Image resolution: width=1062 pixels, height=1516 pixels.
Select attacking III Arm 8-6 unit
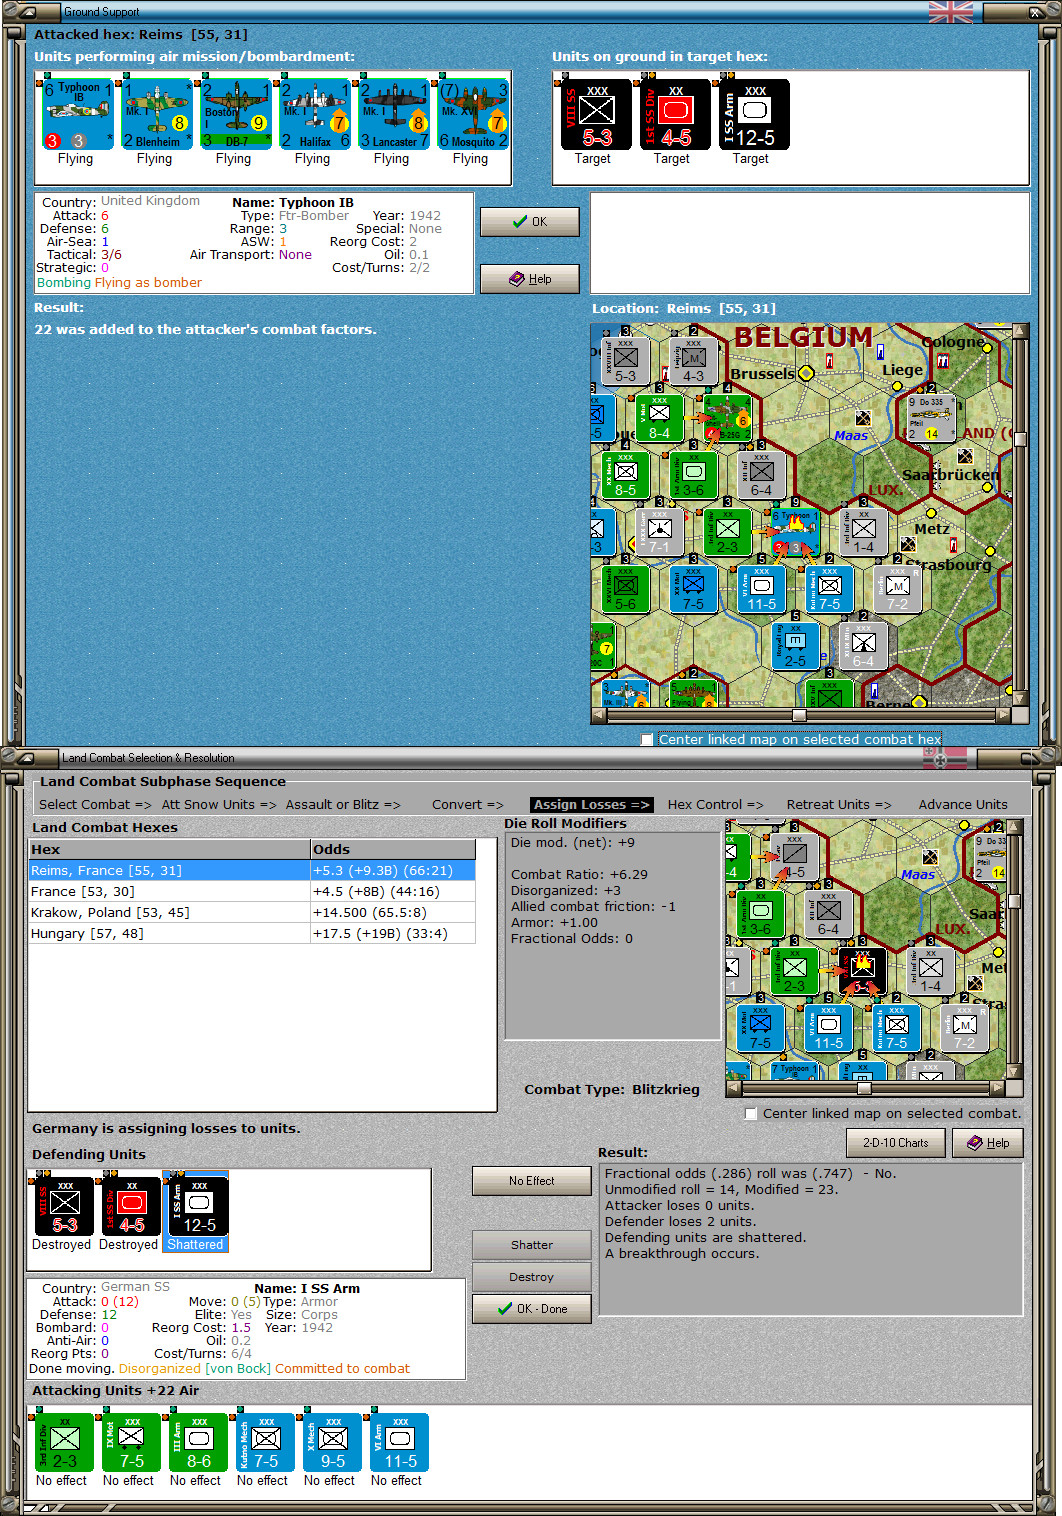click(199, 1442)
